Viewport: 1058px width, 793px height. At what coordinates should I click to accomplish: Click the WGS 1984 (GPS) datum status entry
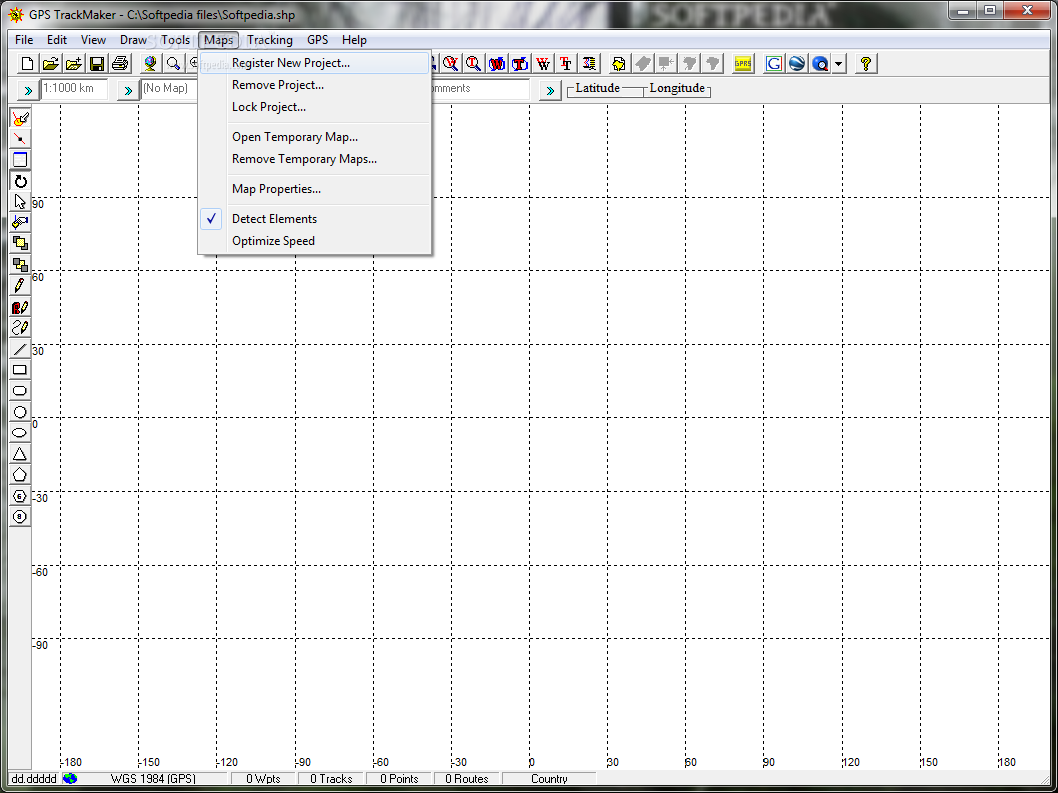[153, 778]
